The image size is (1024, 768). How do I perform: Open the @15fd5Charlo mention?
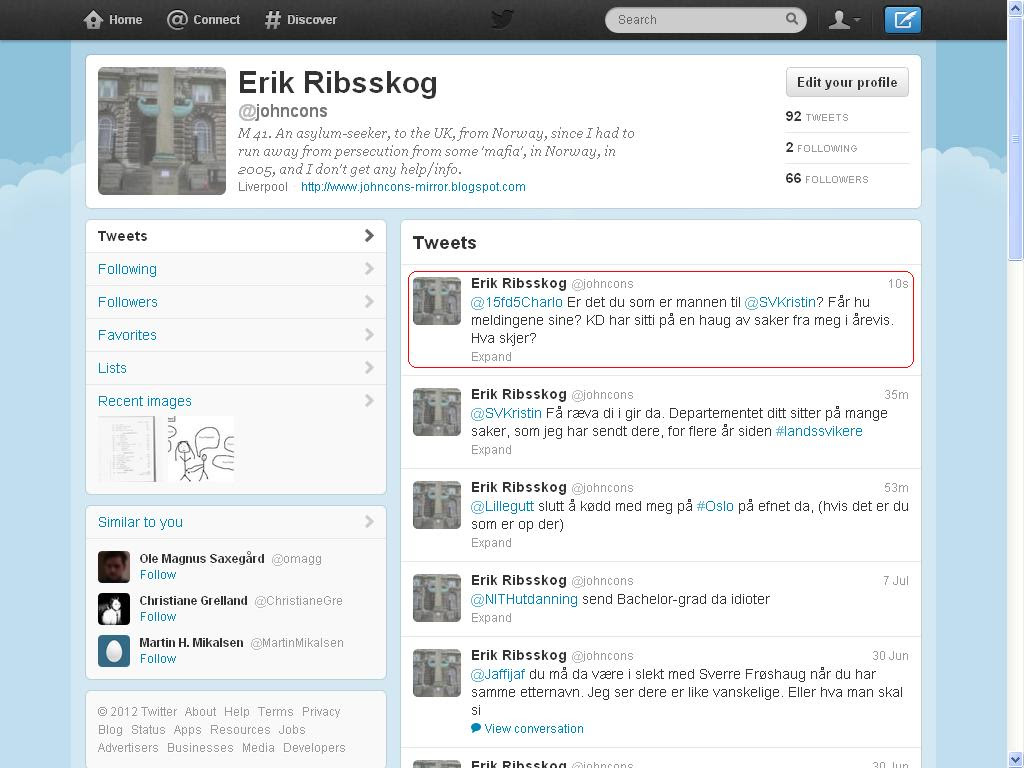517,302
